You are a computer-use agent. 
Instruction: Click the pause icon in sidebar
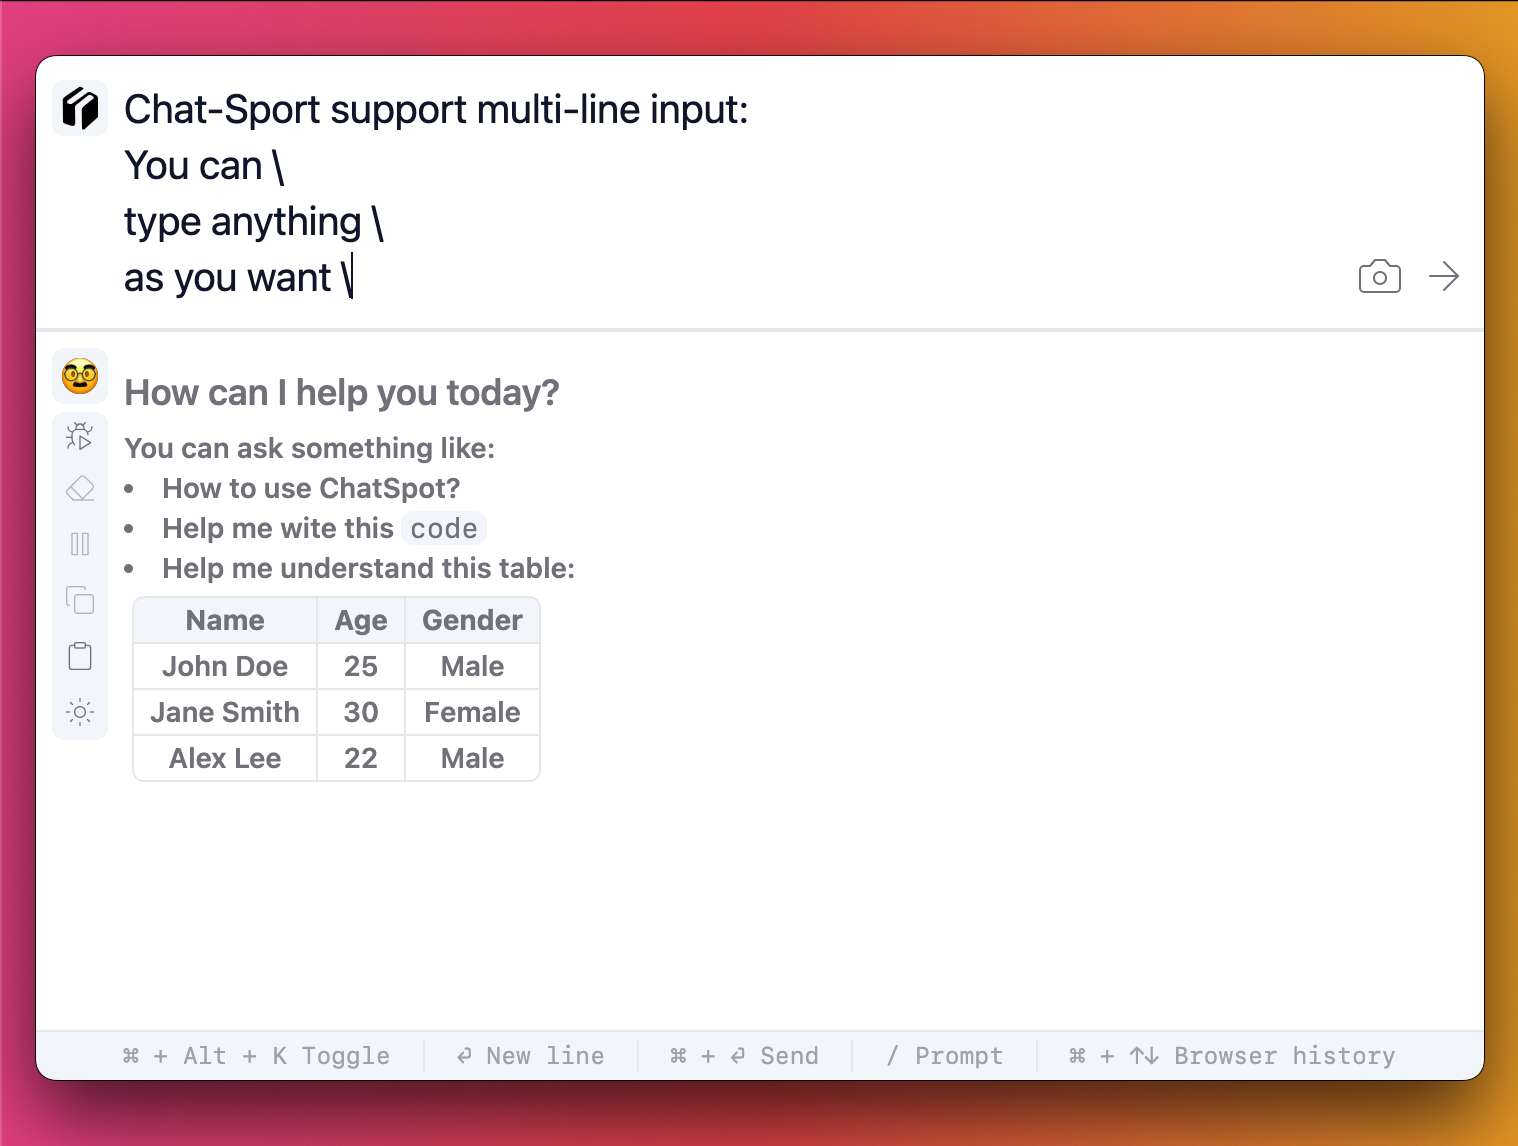(80, 544)
